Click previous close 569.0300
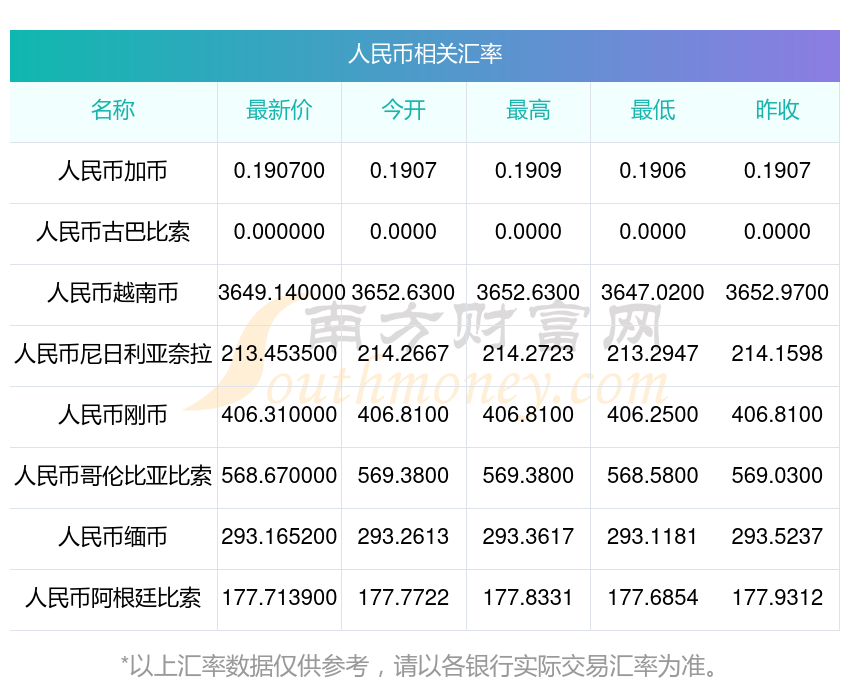Image resolution: width=850 pixels, height=698 pixels. [x=777, y=476]
